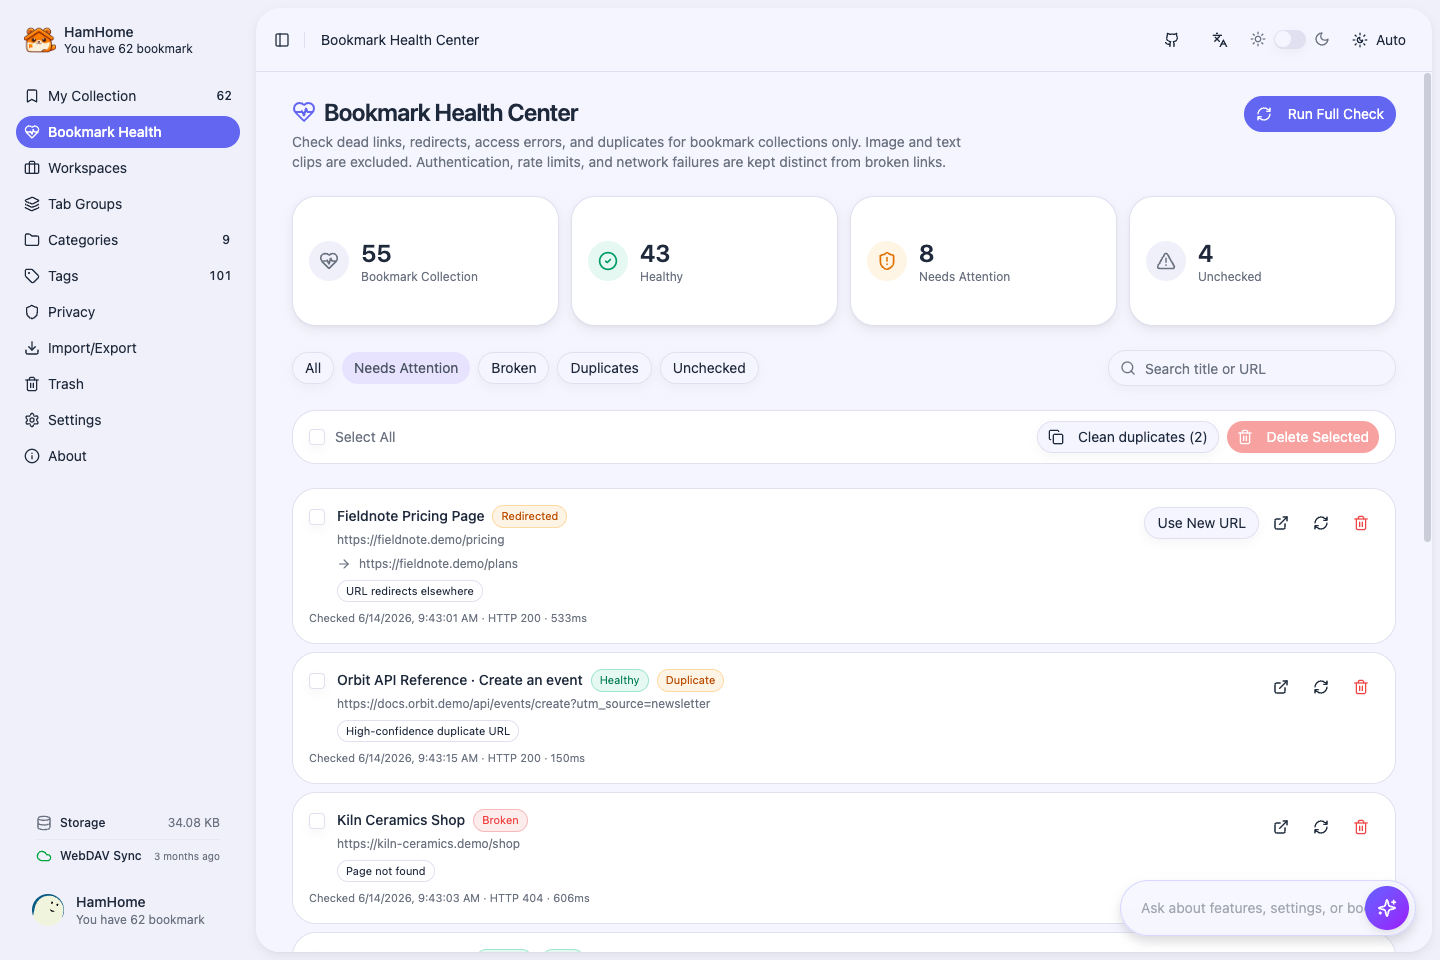Open the GitHub repository icon
The height and width of the screenshot is (960, 1440).
(x=1172, y=40)
